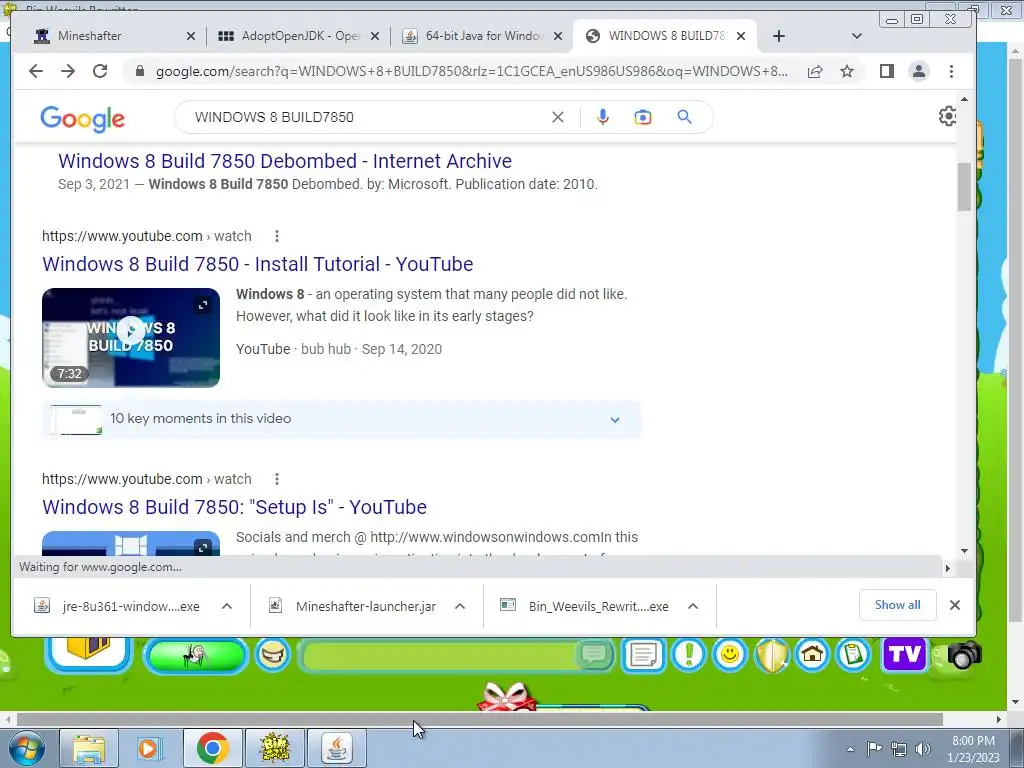
Task: Open Windows Explorer from the taskbar
Action: 89,748
